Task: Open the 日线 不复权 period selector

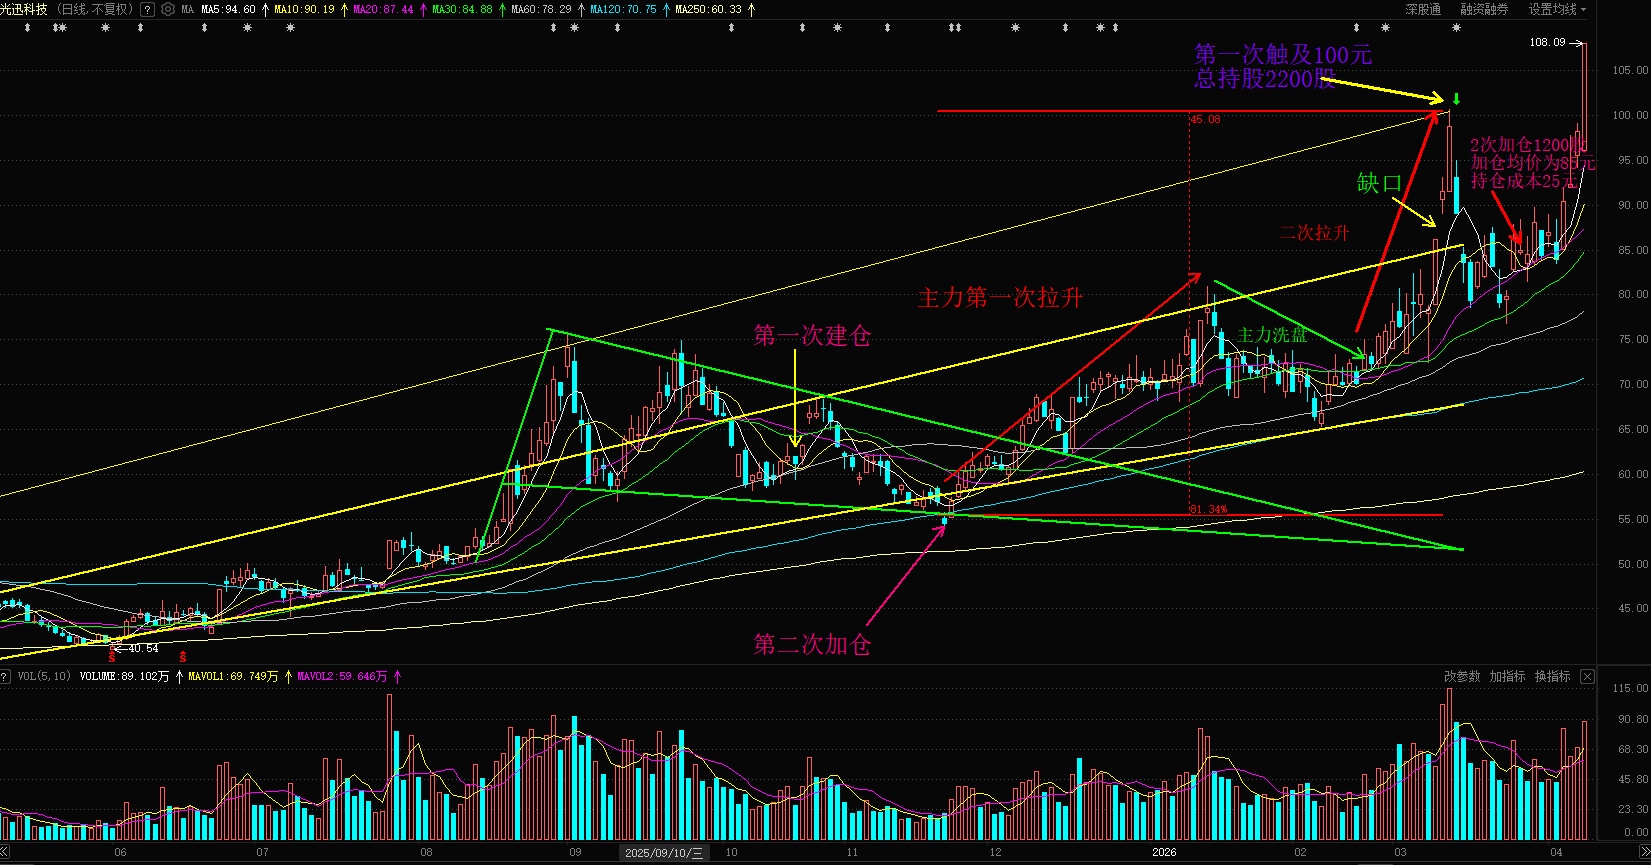Action: point(95,9)
